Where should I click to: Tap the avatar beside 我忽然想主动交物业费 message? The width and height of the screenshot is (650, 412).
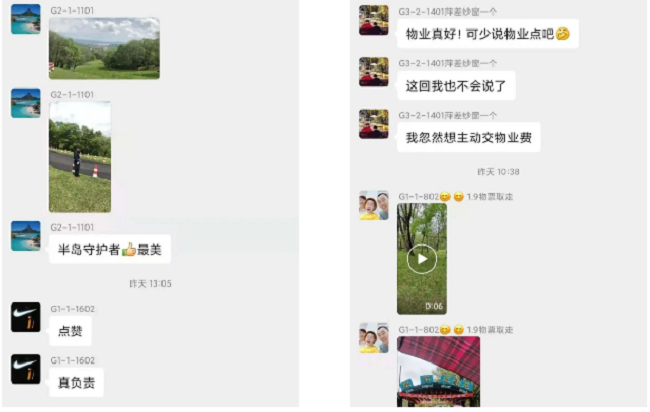[x=374, y=124]
